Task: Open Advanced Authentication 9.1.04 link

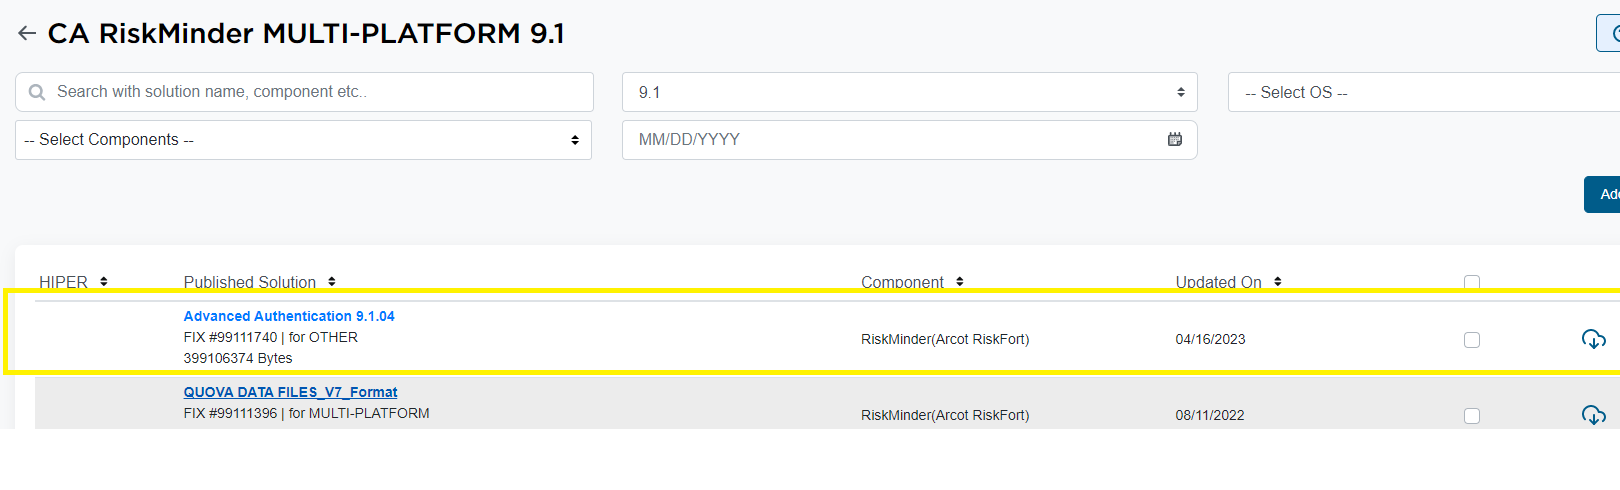Action: click(x=289, y=316)
